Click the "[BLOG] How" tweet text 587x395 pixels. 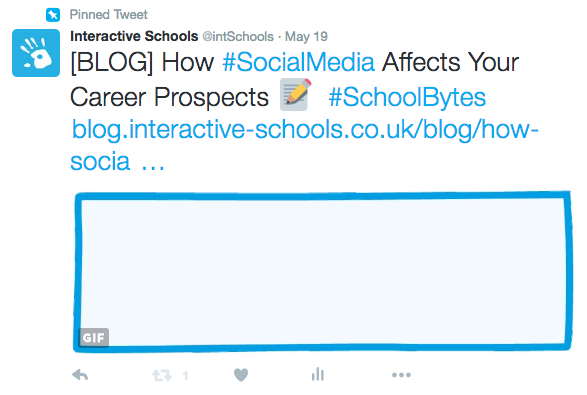click(142, 62)
